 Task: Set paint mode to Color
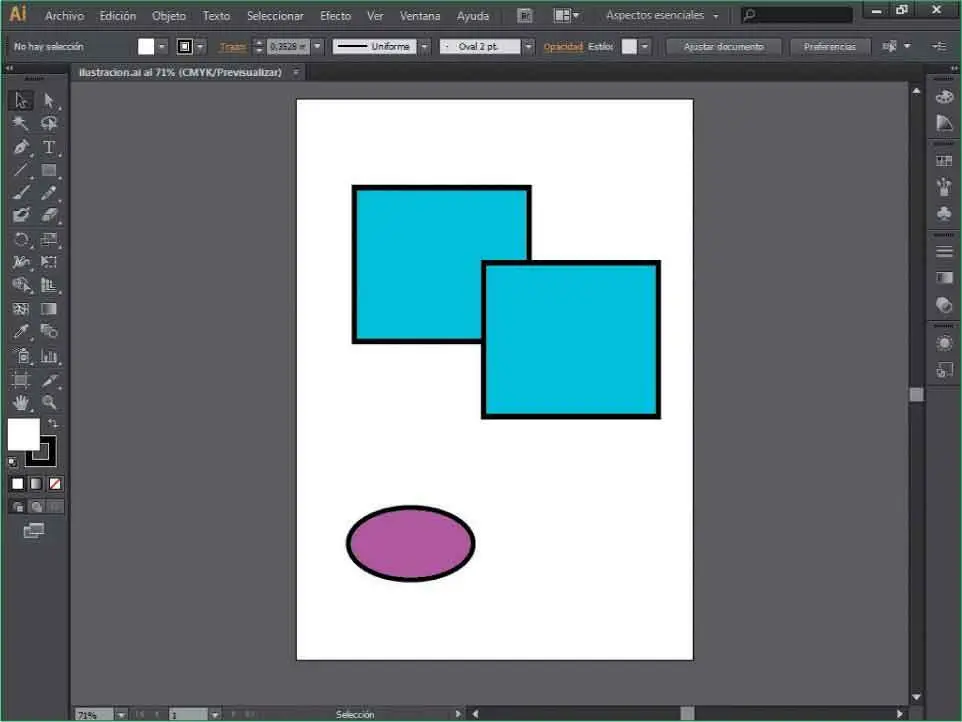click(18, 484)
